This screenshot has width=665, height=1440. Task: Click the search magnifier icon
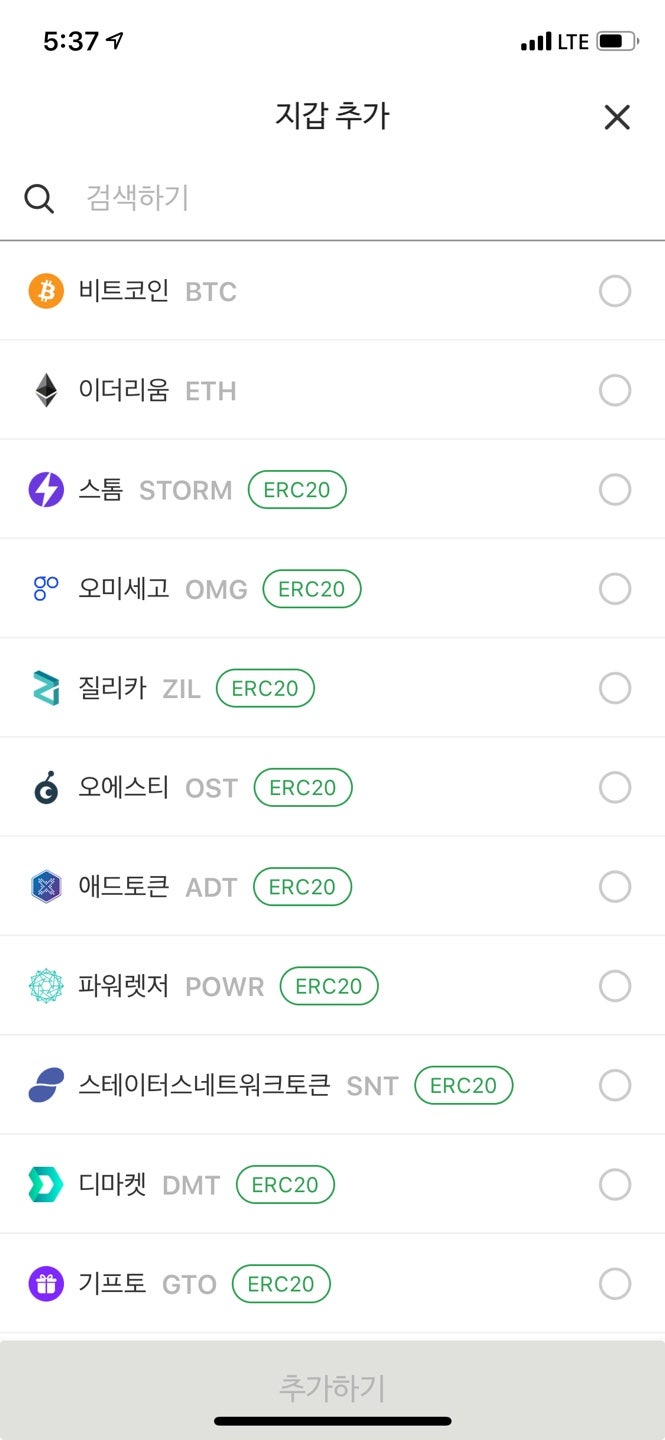40,198
